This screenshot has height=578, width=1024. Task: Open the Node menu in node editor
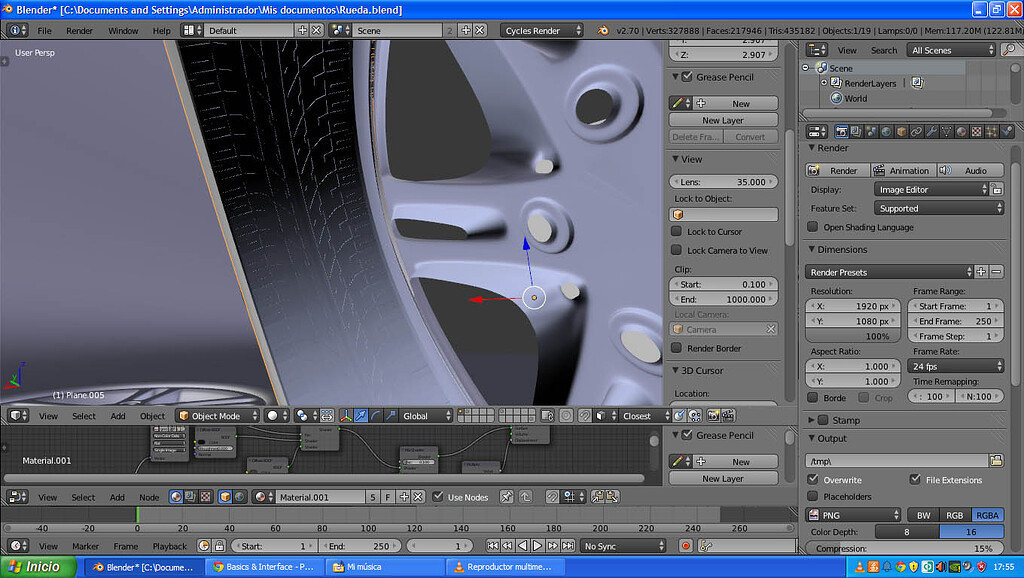click(x=149, y=497)
